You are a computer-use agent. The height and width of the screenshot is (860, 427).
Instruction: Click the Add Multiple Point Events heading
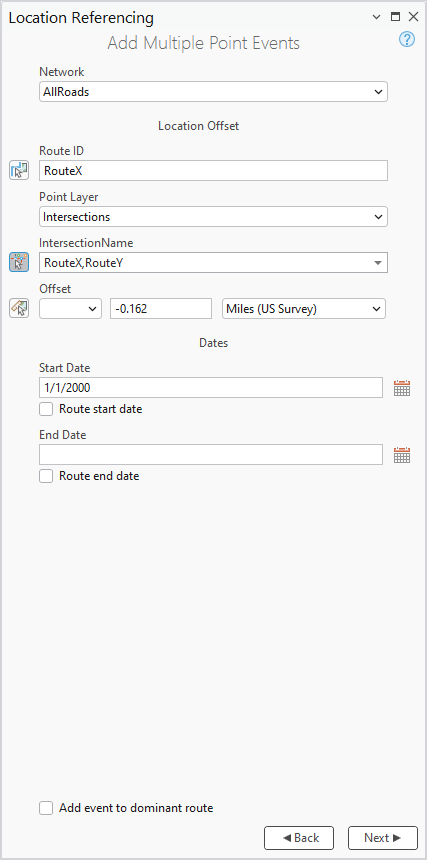203,43
